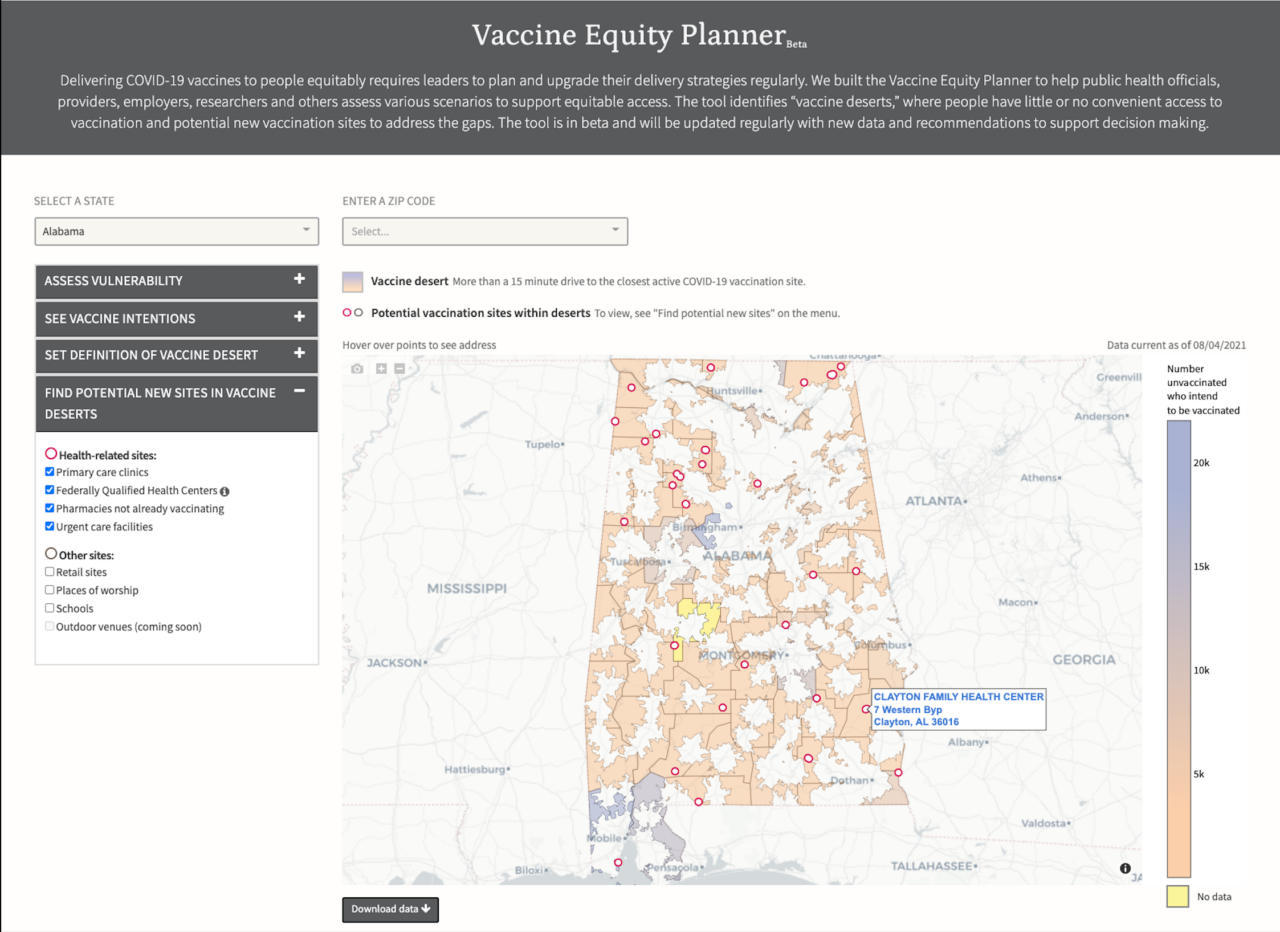Enable the Retail sites checkbox

click(50, 572)
